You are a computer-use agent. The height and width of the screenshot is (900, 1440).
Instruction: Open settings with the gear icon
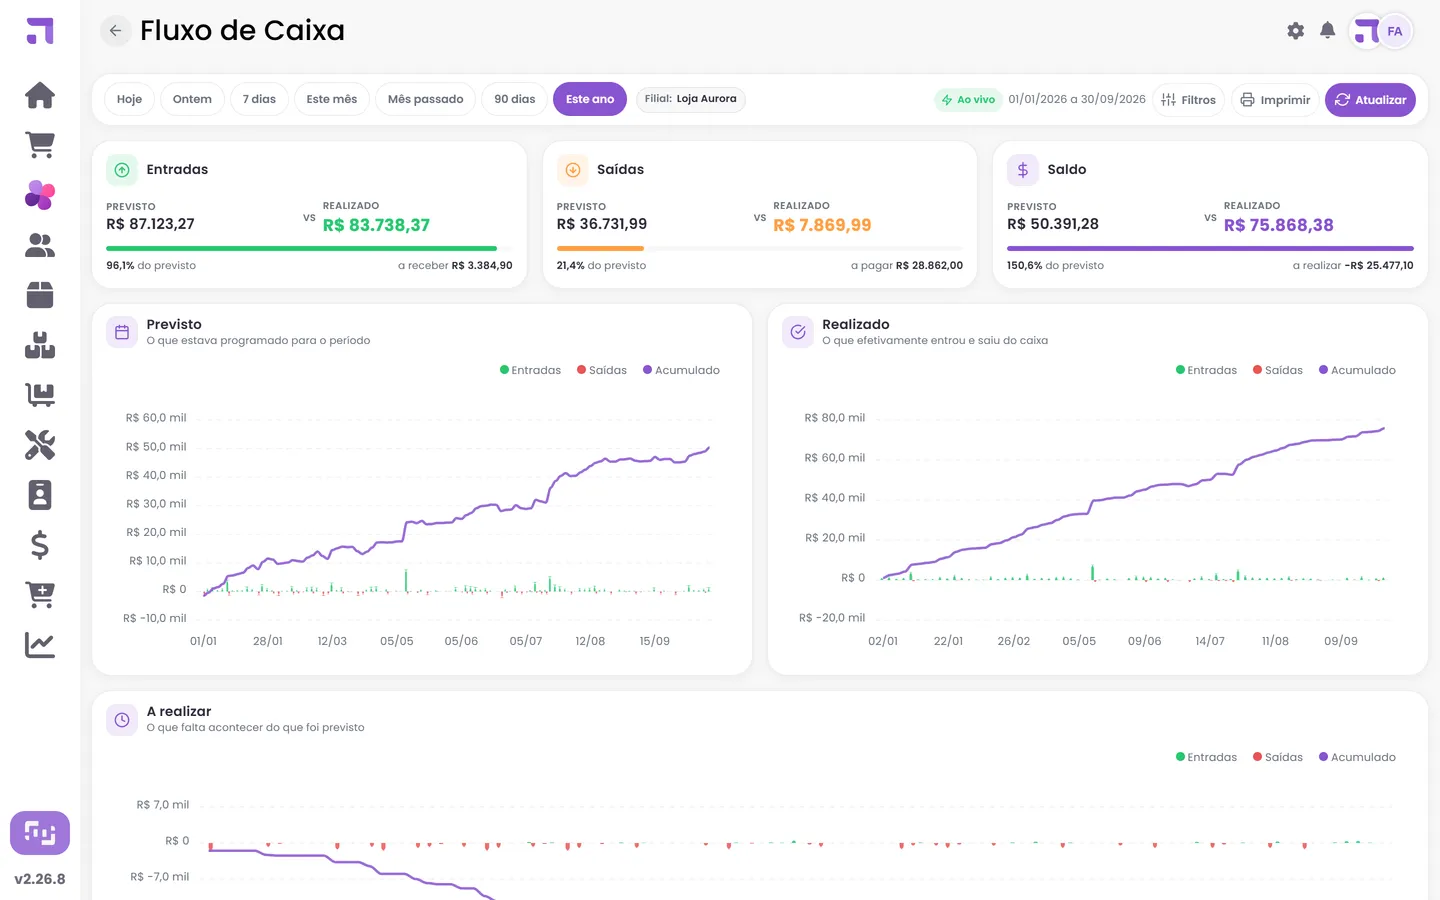(1296, 31)
